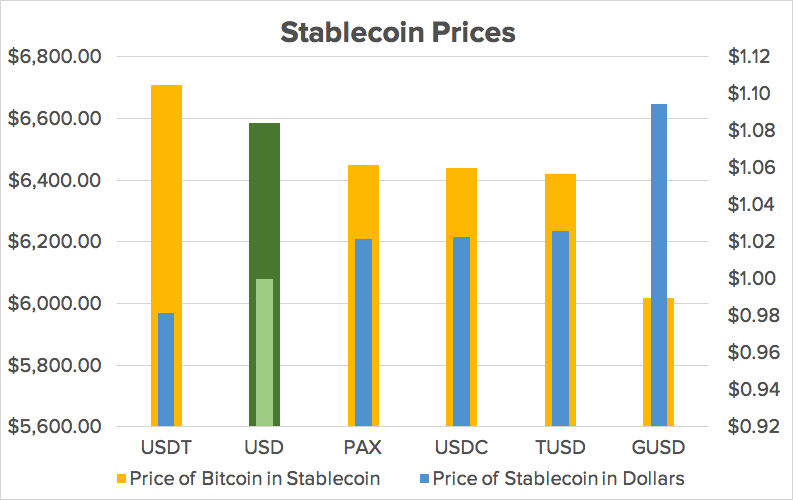This screenshot has width=793, height=500.
Task: Select the orange PAX bar top
Action: [x=363, y=201]
